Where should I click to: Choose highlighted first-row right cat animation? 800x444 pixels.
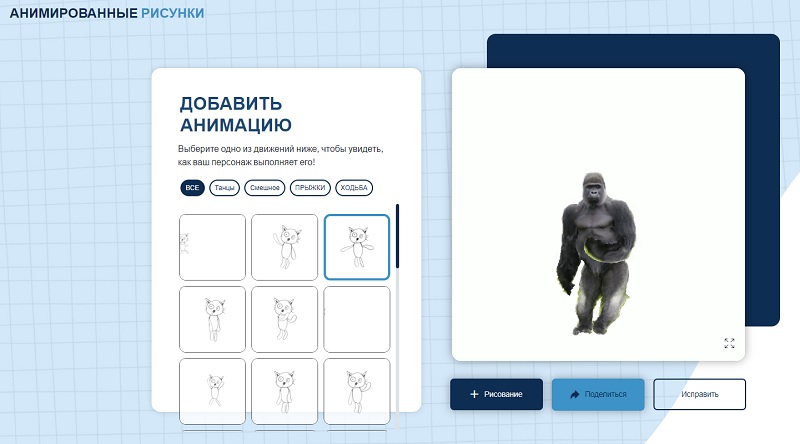click(x=357, y=247)
